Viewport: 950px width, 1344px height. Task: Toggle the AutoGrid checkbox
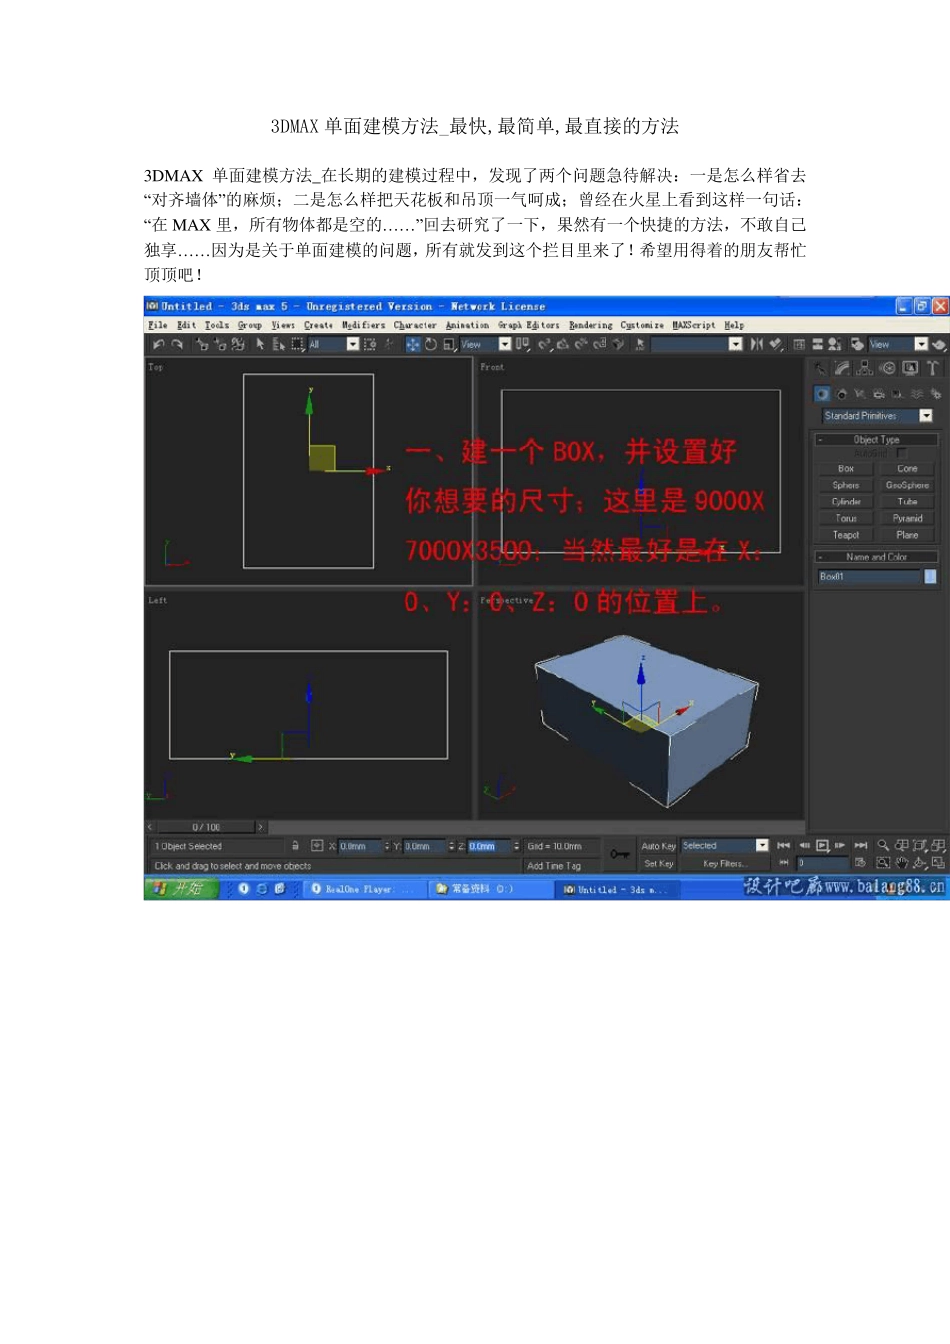(x=902, y=453)
